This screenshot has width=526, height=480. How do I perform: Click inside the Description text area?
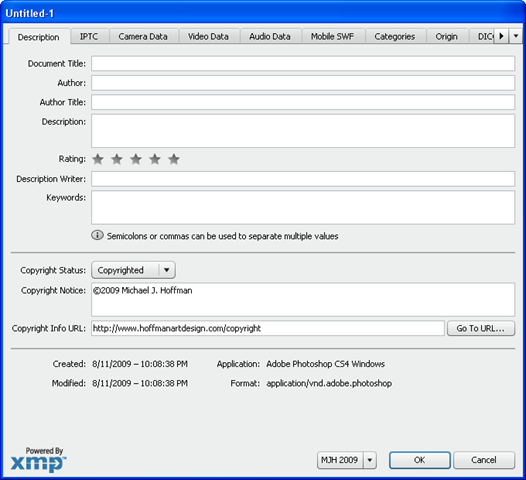coord(303,131)
